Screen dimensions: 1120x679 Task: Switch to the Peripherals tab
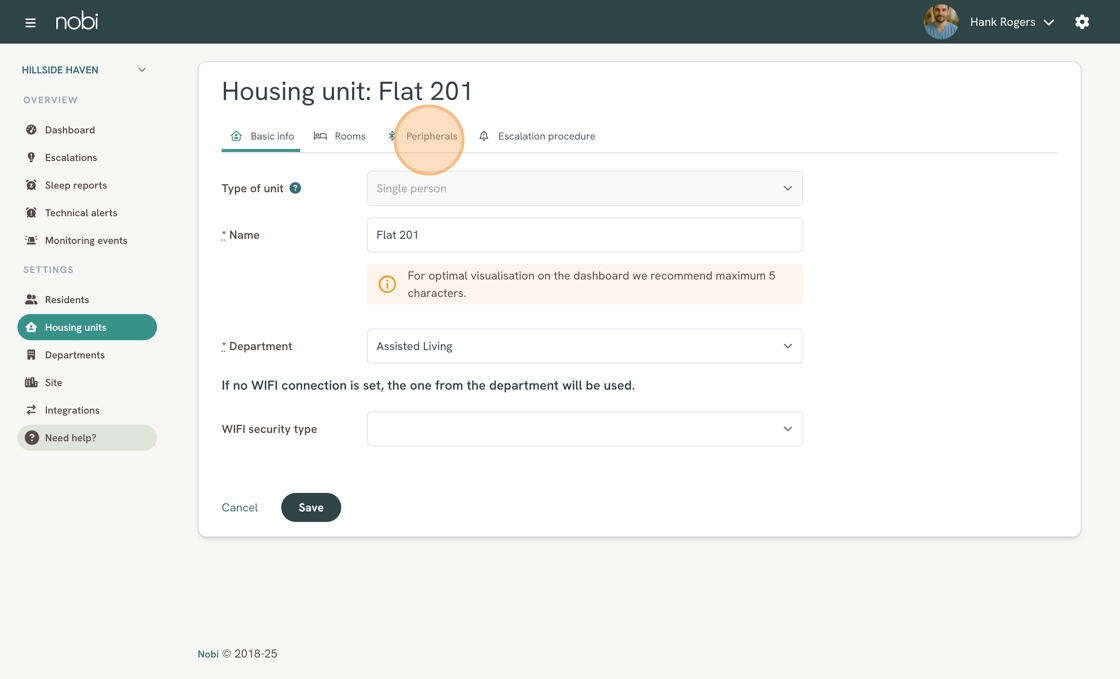tap(431, 136)
